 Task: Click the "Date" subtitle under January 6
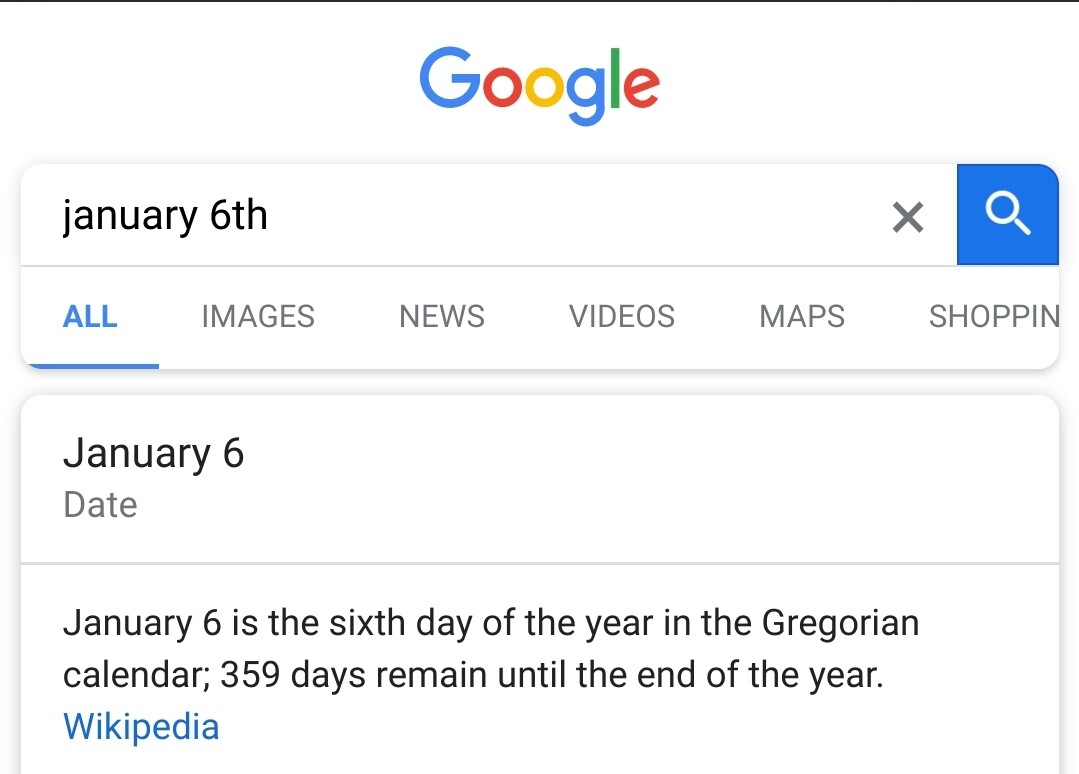pyautogui.click(x=100, y=505)
